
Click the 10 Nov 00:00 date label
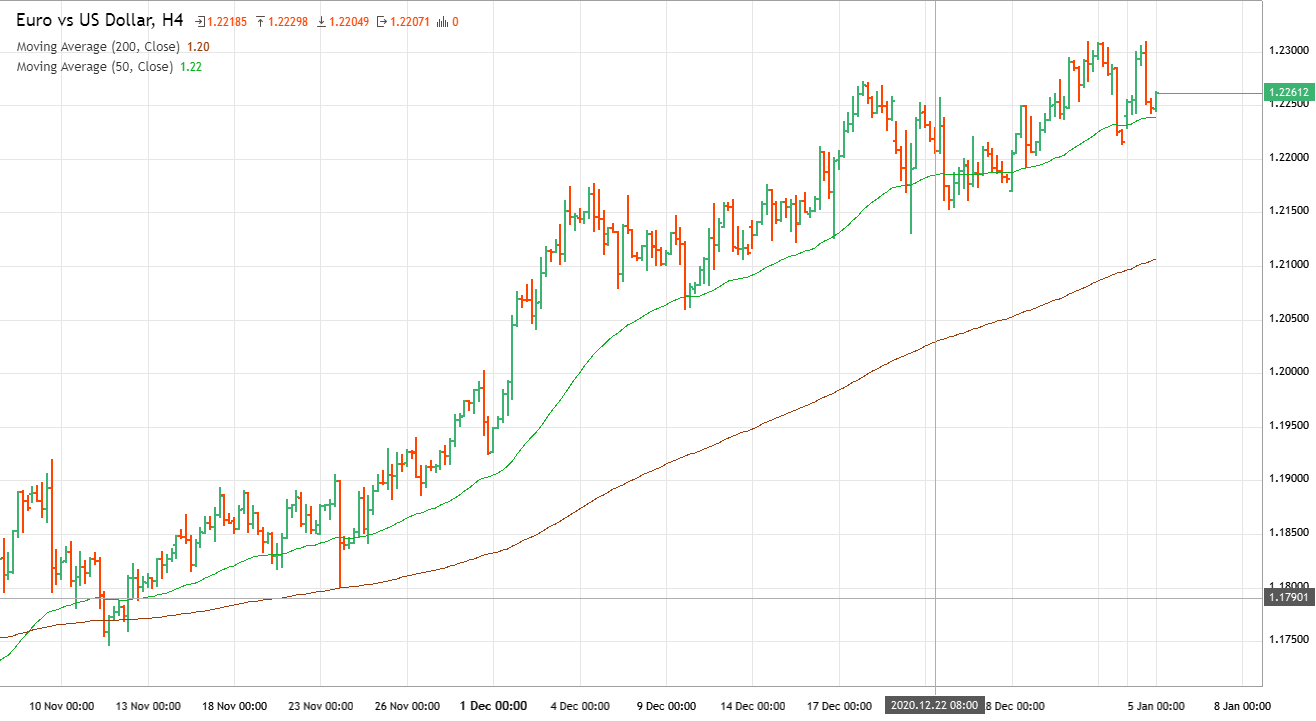pos(62,706)
